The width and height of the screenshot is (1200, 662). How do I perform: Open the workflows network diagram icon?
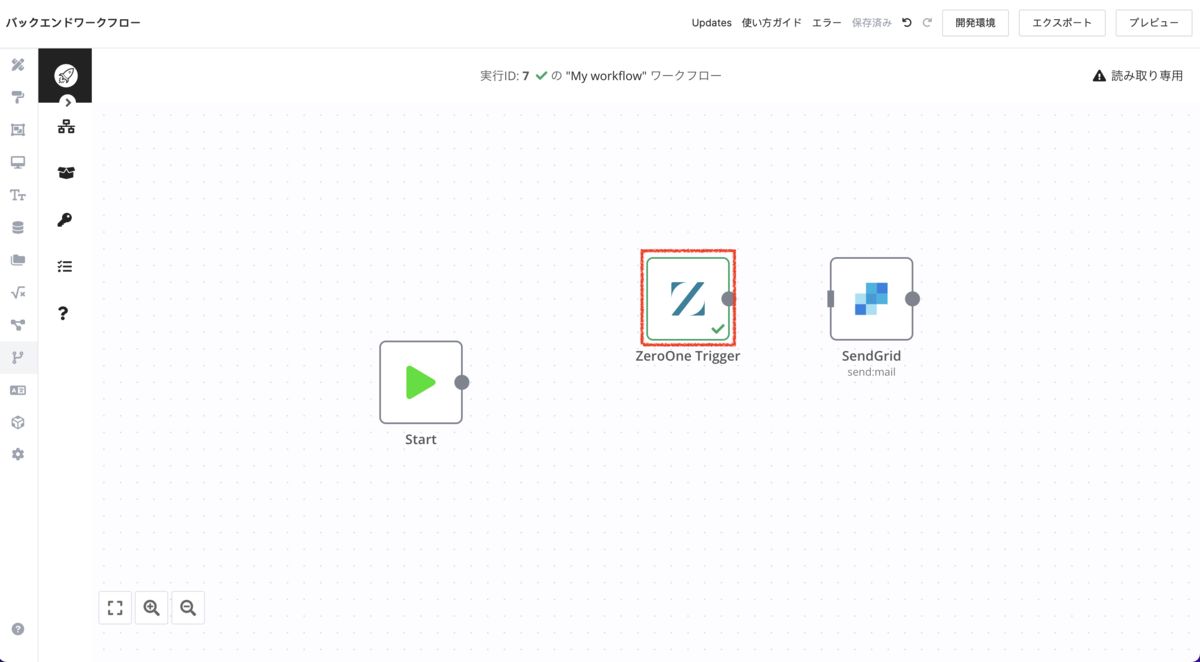tap(66, 127)
